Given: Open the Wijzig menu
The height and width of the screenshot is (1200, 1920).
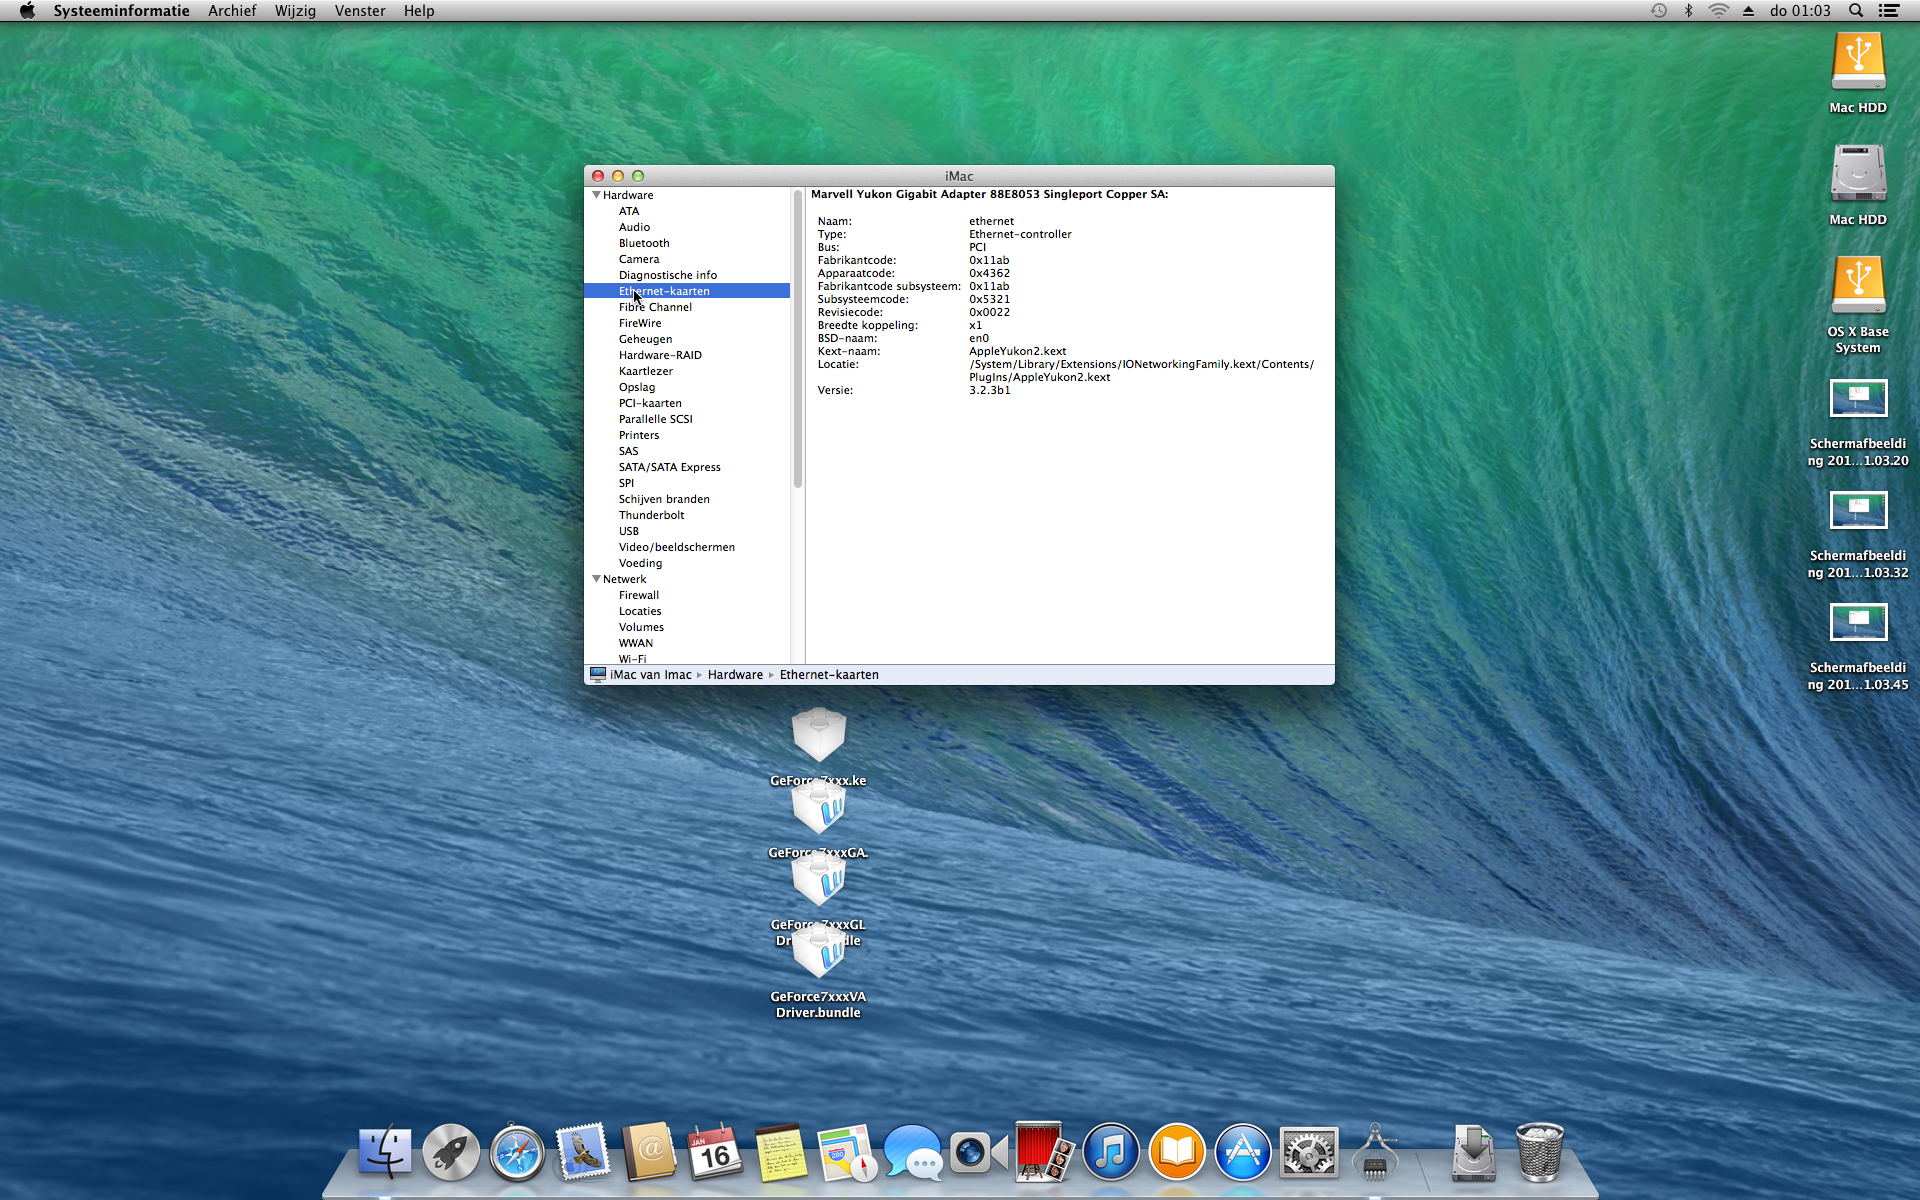Looking at the screenshot, I should coord(295,11).
